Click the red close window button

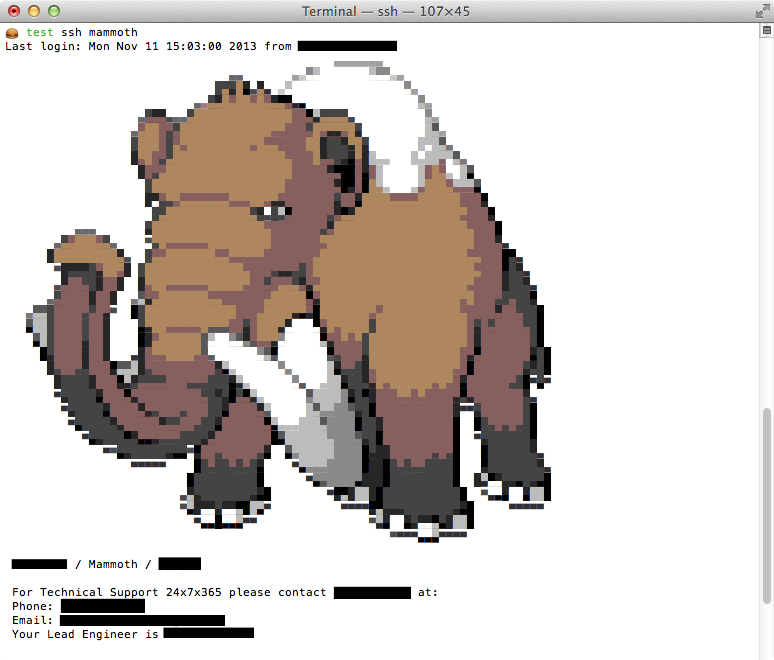pos(14,11)
